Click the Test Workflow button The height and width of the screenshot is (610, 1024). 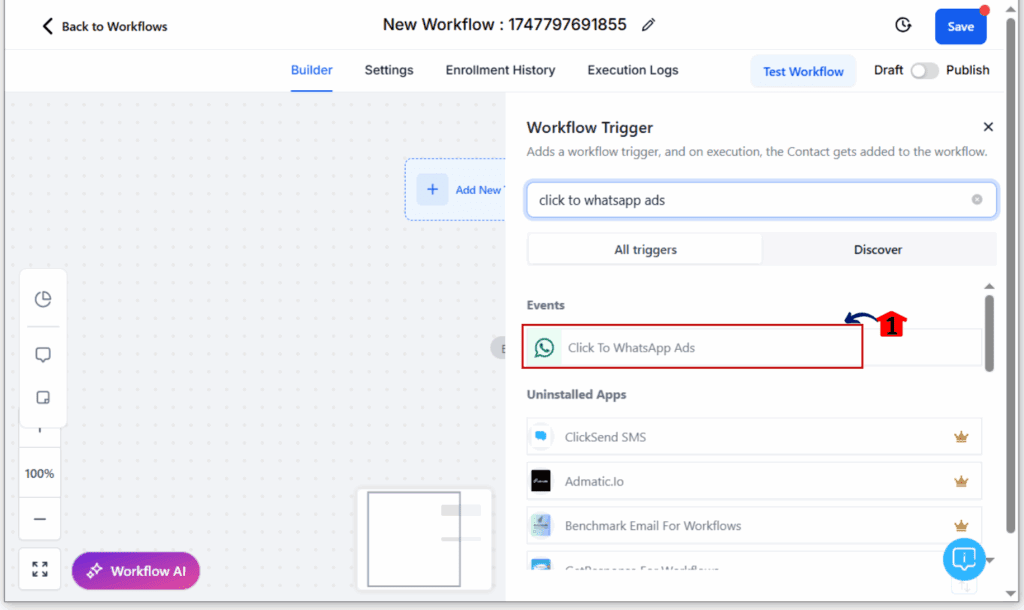coord(803,71)
